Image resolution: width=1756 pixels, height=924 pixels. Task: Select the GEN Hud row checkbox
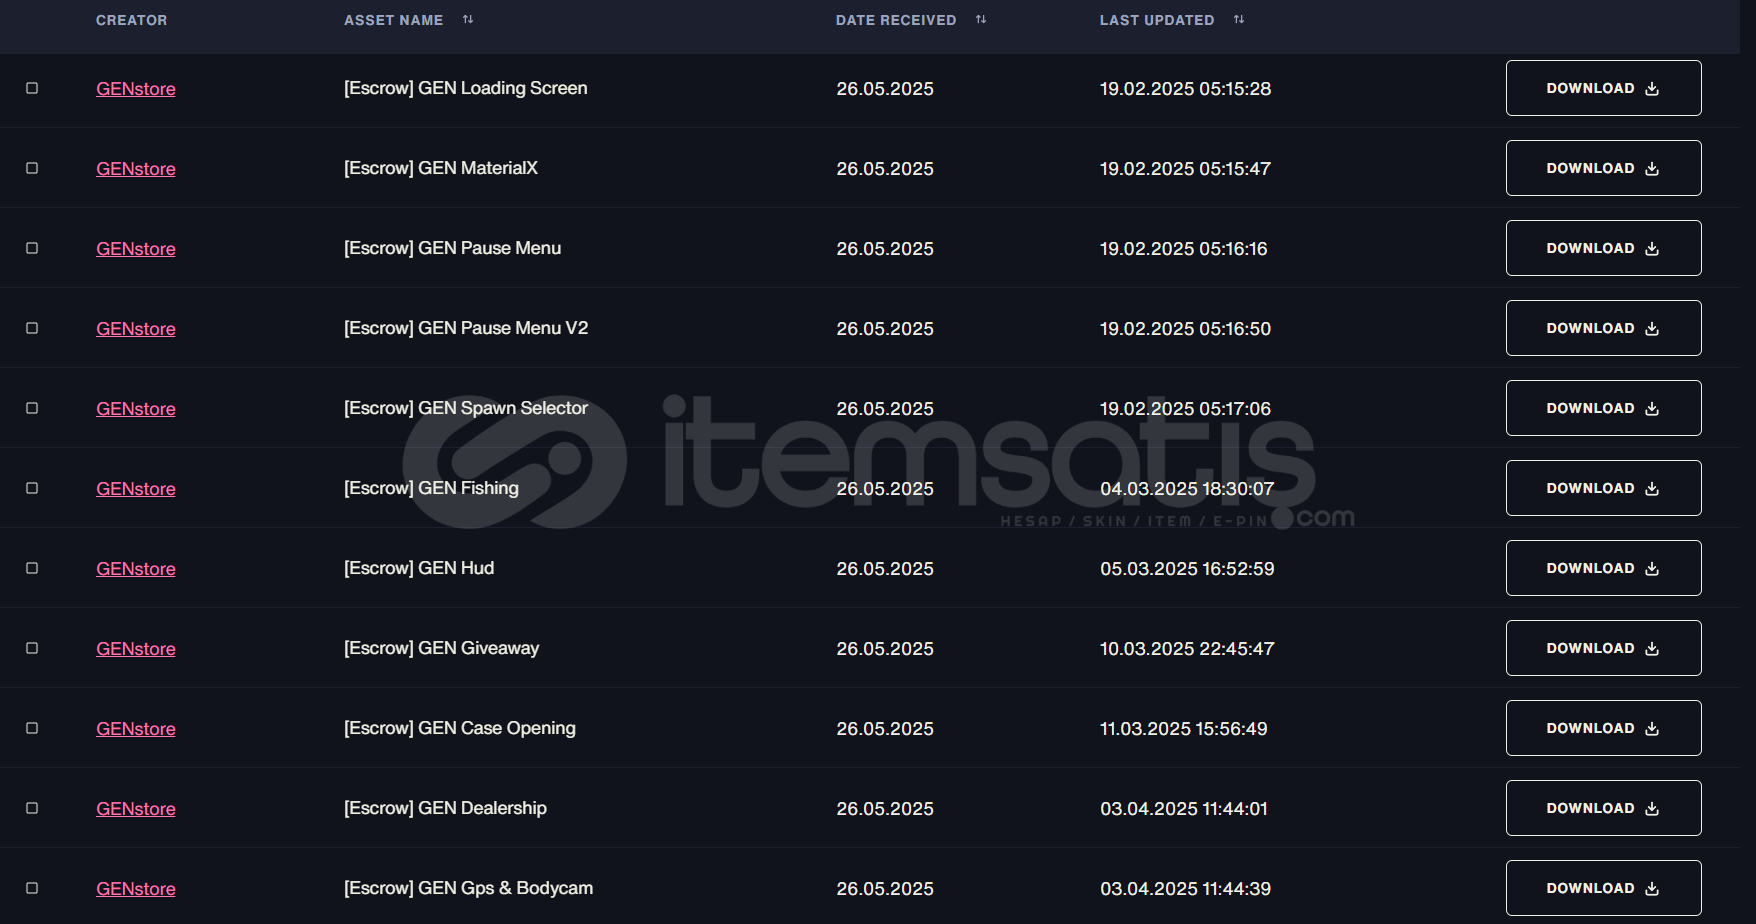click(32, 568)
